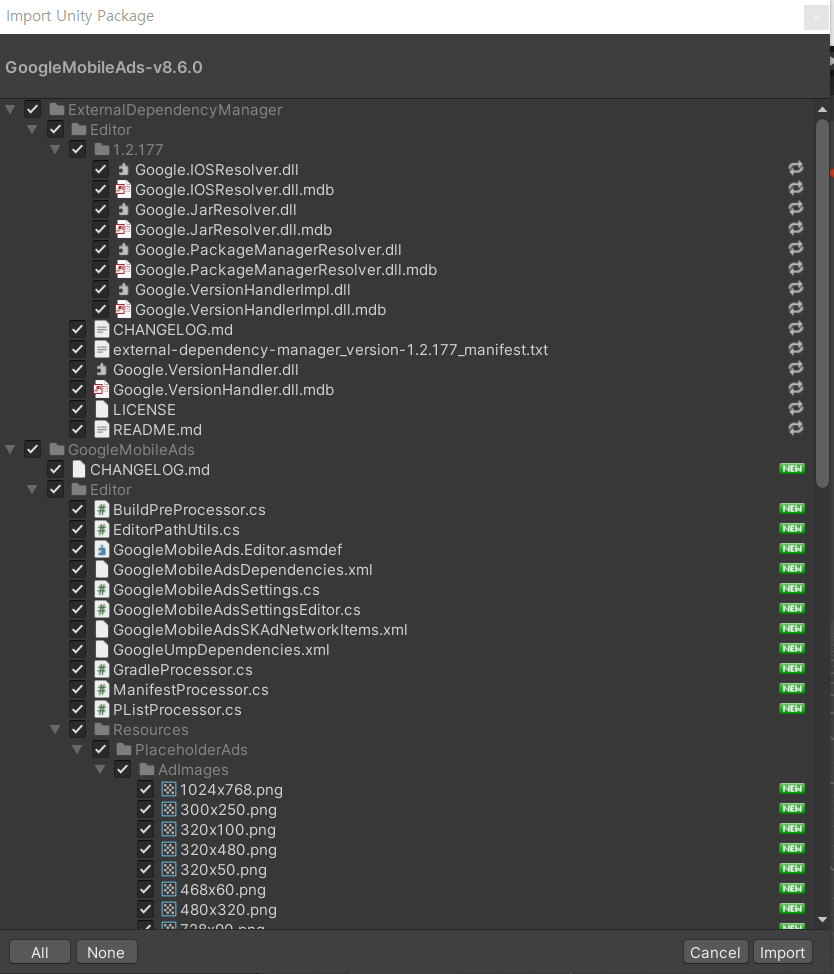Uncheck the 1.2.177 folder checkbox
The height and width of the screenshot is (974, 834).
[x=78, y=150]
